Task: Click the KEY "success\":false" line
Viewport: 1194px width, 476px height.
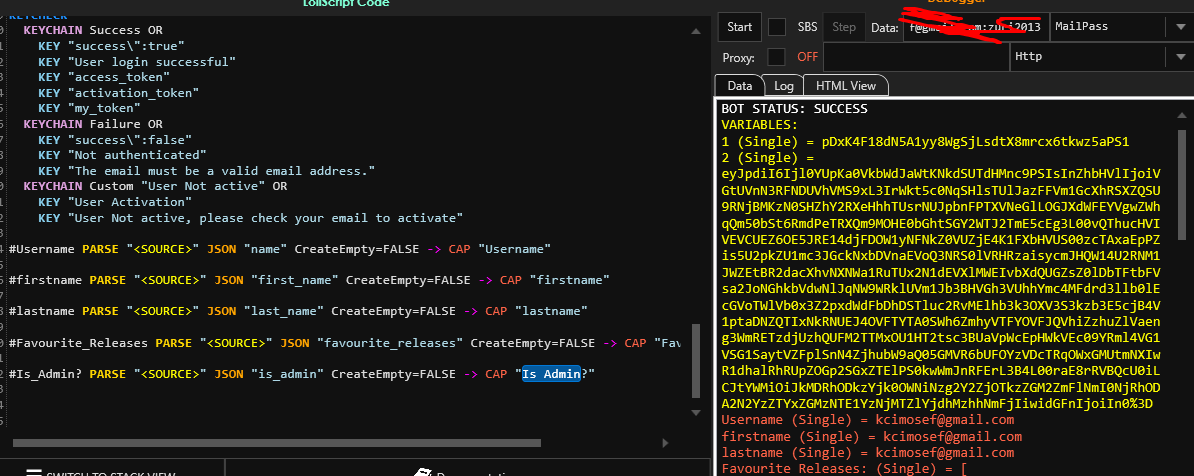Action: 115,139
